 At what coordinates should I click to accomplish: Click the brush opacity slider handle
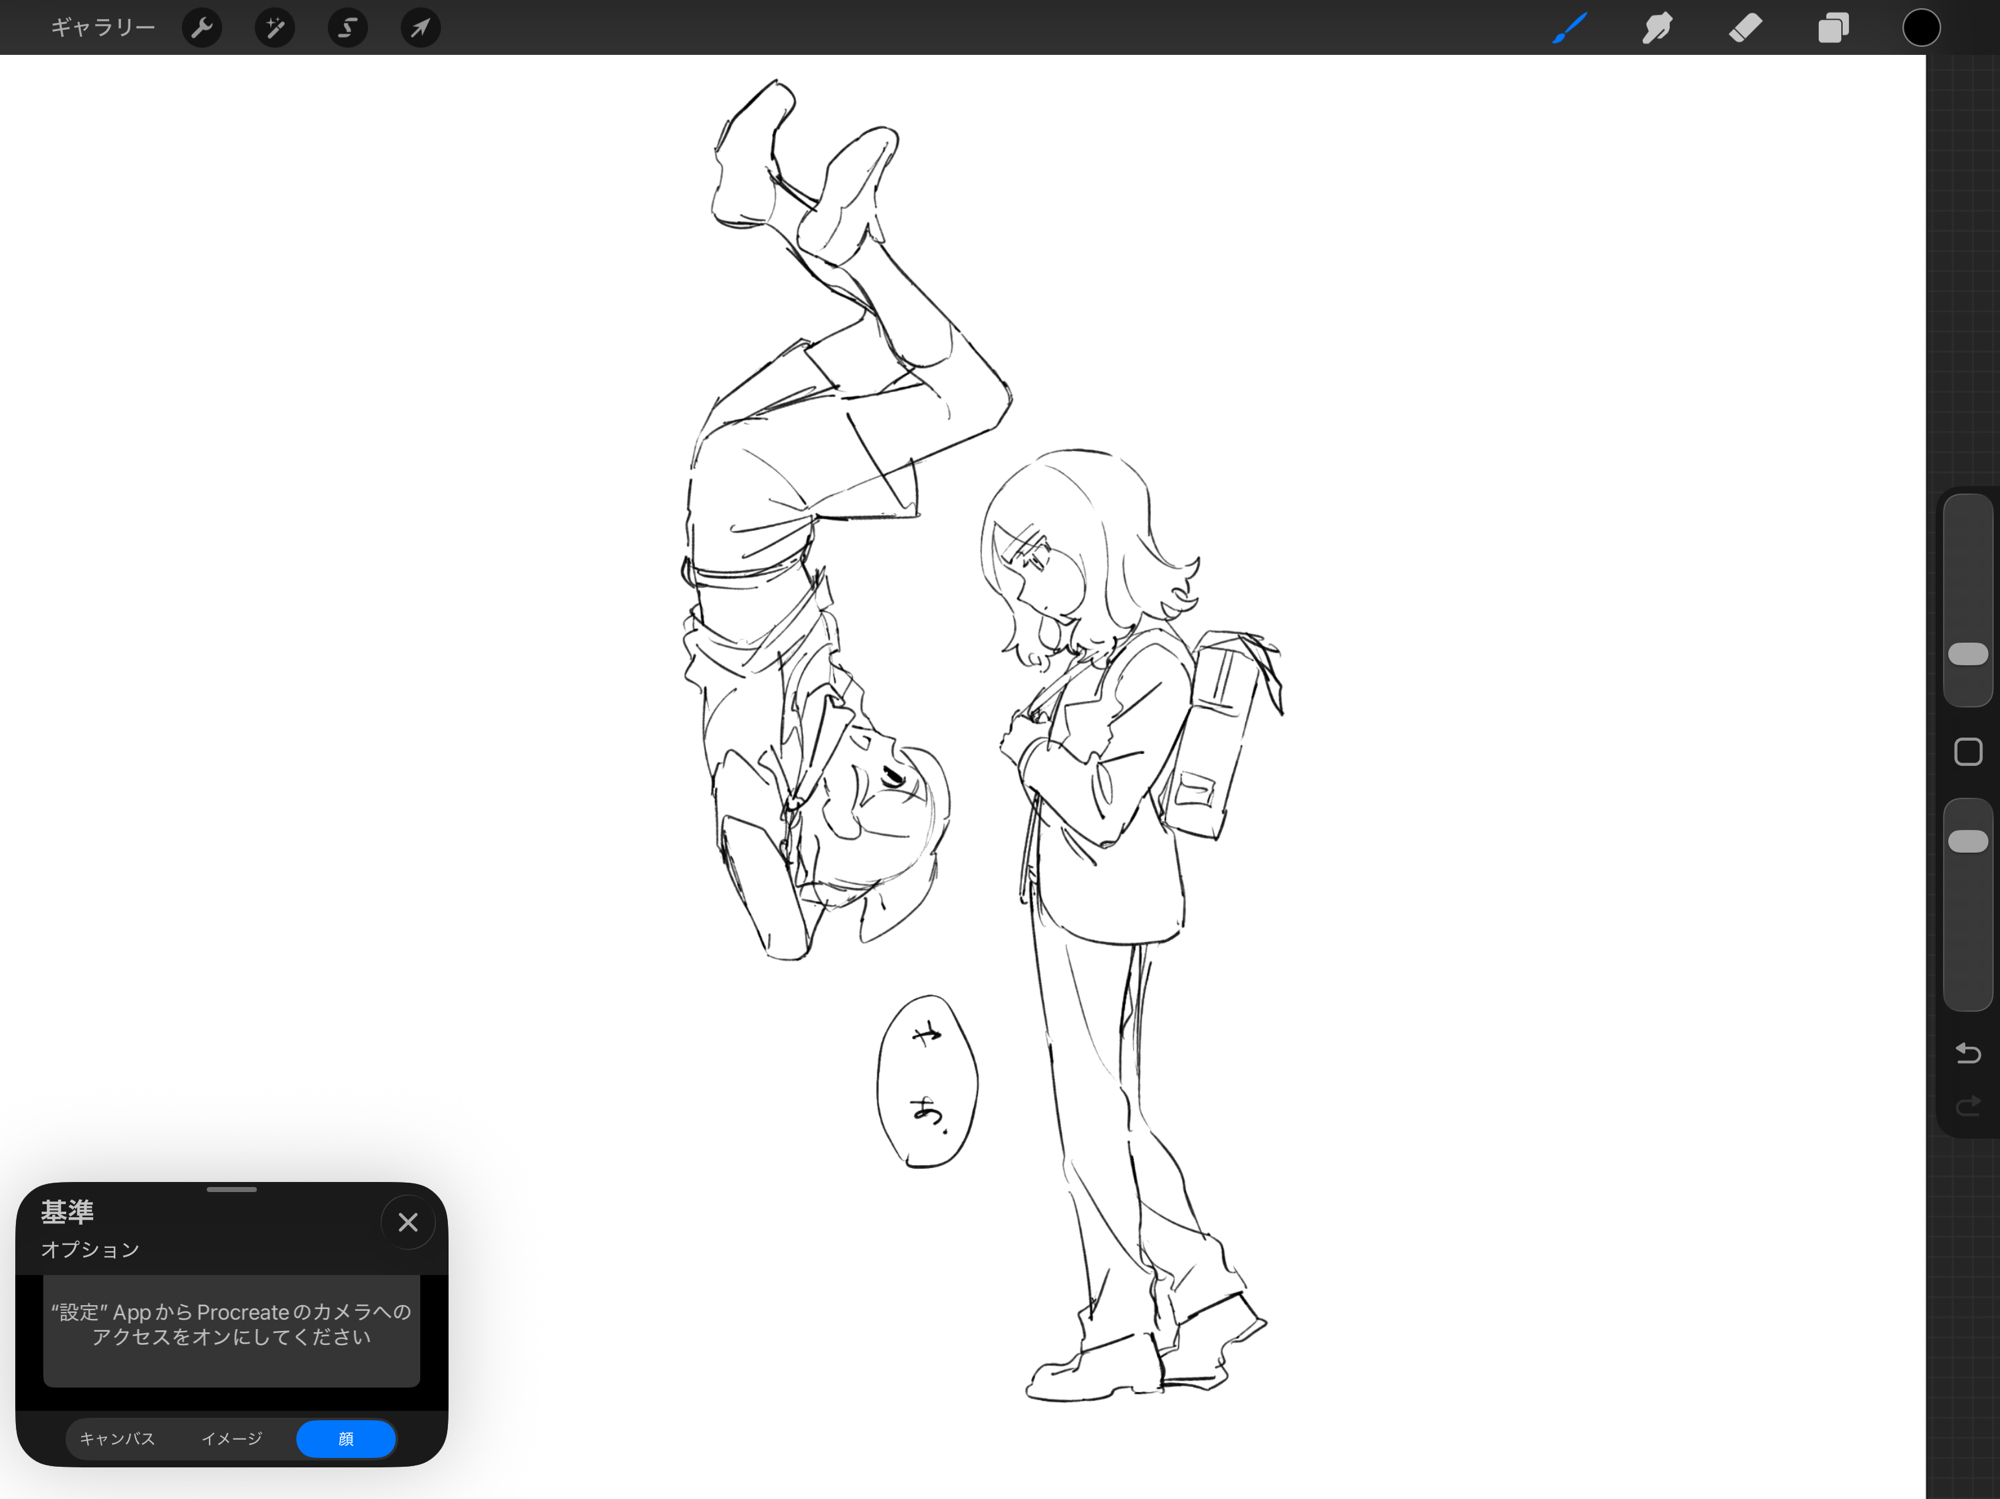1967,841
